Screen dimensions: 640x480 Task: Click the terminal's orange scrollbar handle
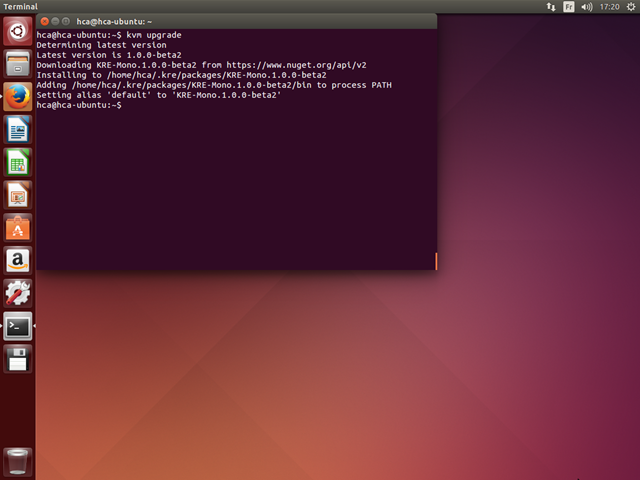point(436,261)
